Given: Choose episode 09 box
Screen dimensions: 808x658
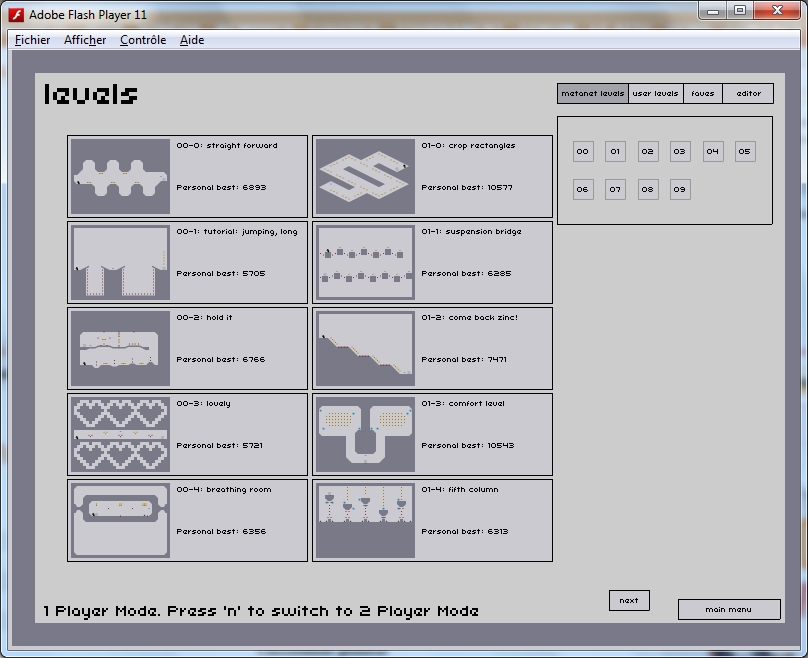Looking at the screenshot, I should tap(680, 189).
